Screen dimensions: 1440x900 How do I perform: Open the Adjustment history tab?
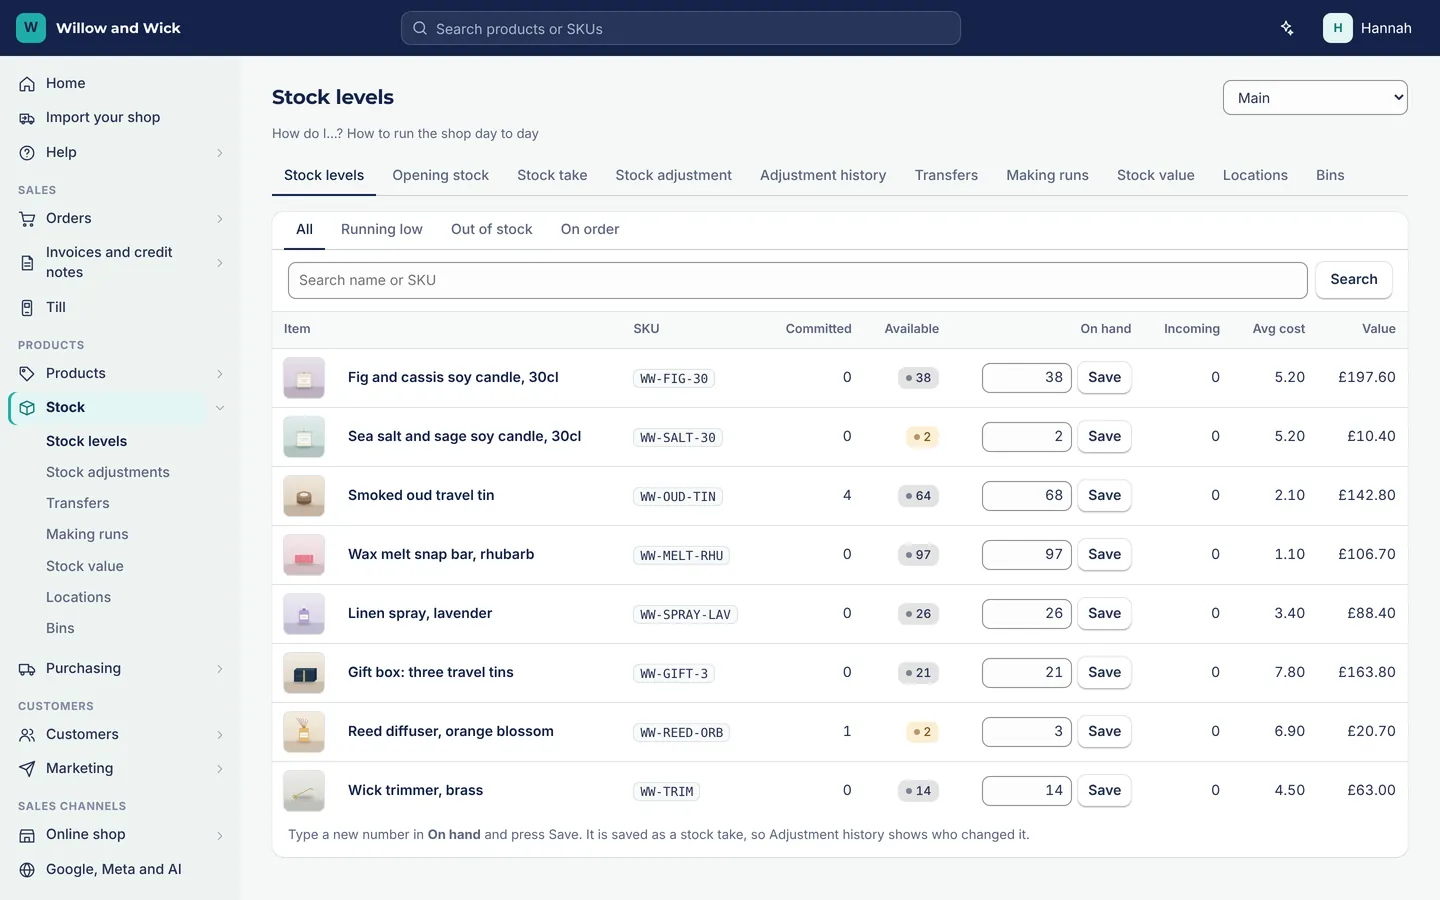tap(823, 175)
